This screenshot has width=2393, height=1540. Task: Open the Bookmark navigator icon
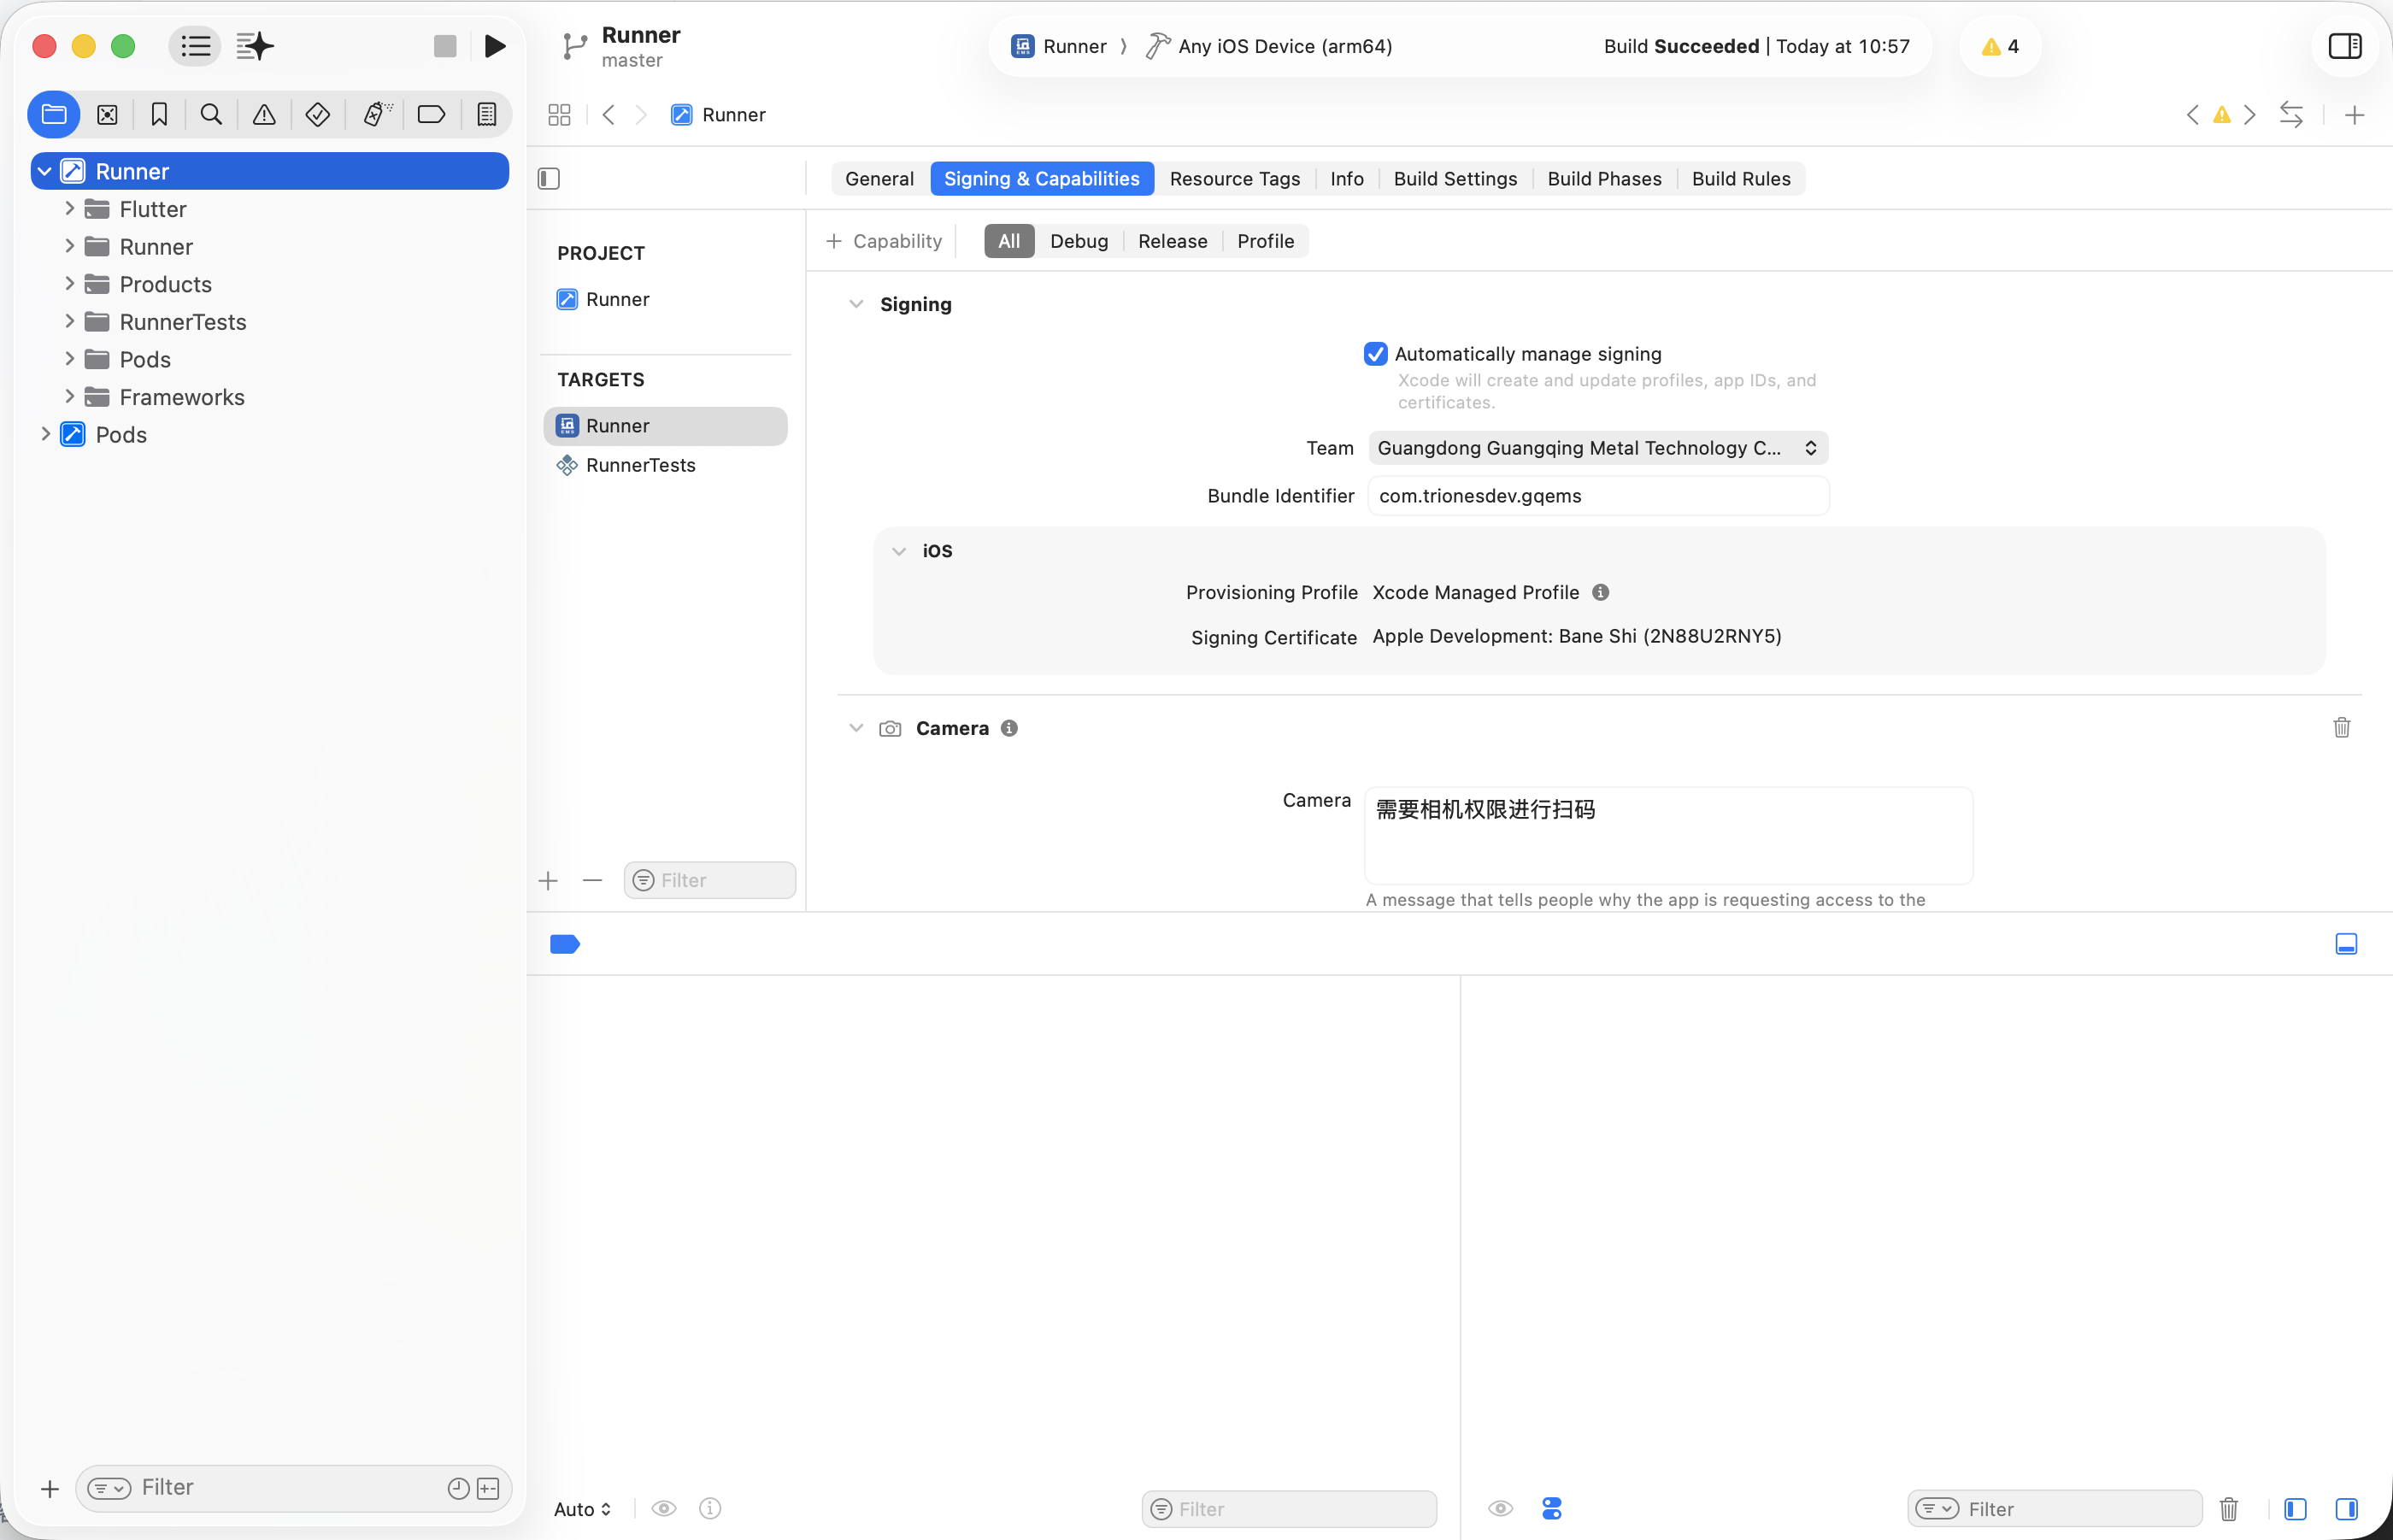click(x=159, y=115)
